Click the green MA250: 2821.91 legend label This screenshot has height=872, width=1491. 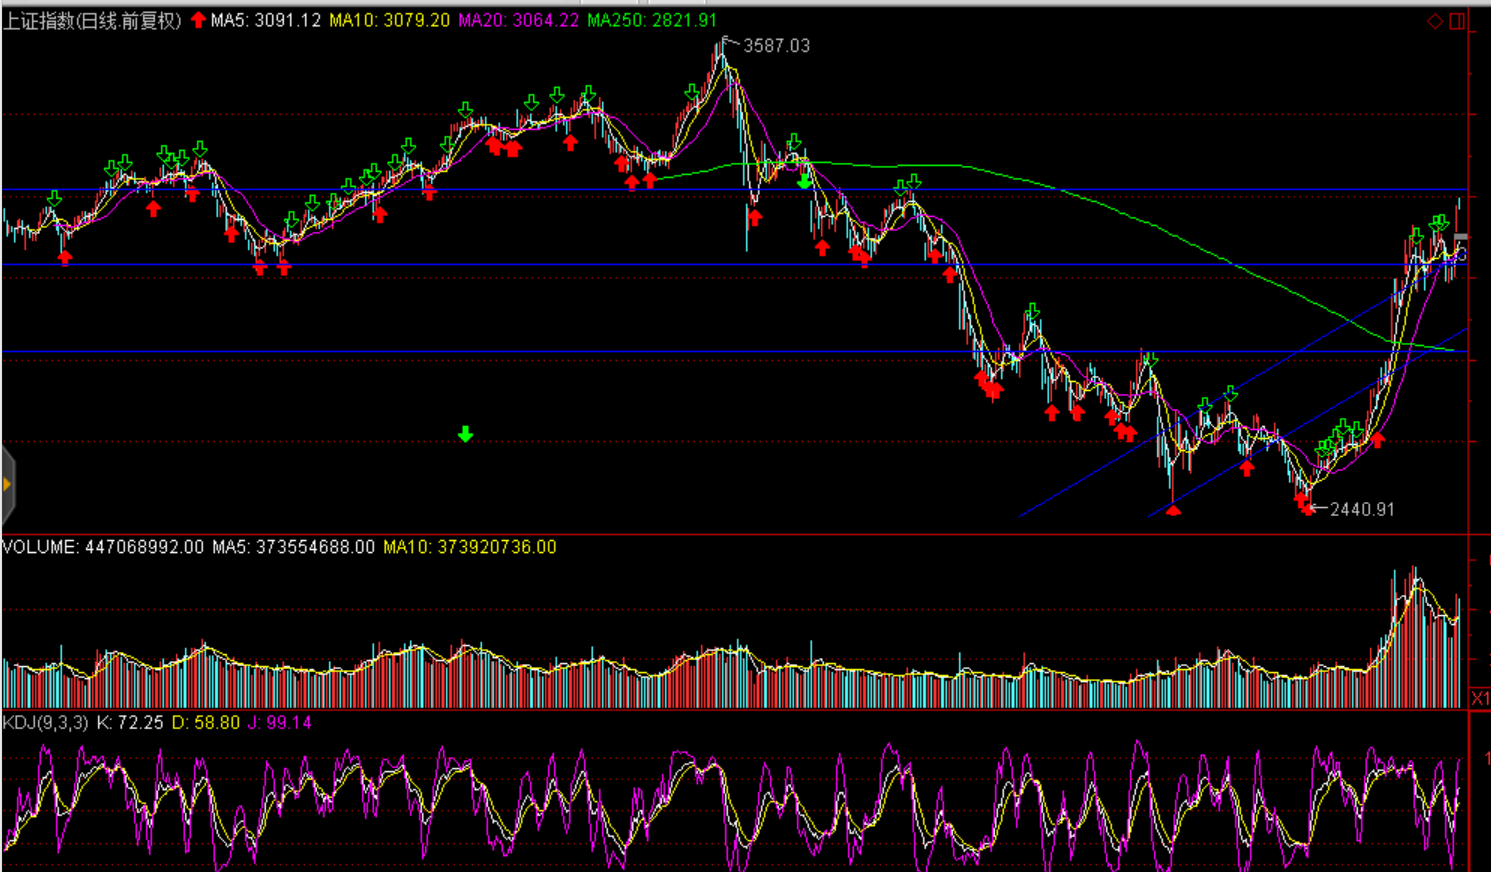[x=651, y=20]
